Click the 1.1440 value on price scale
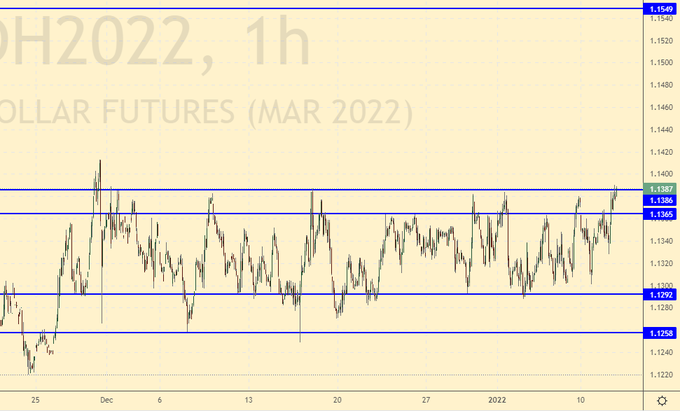 (660, 129)
